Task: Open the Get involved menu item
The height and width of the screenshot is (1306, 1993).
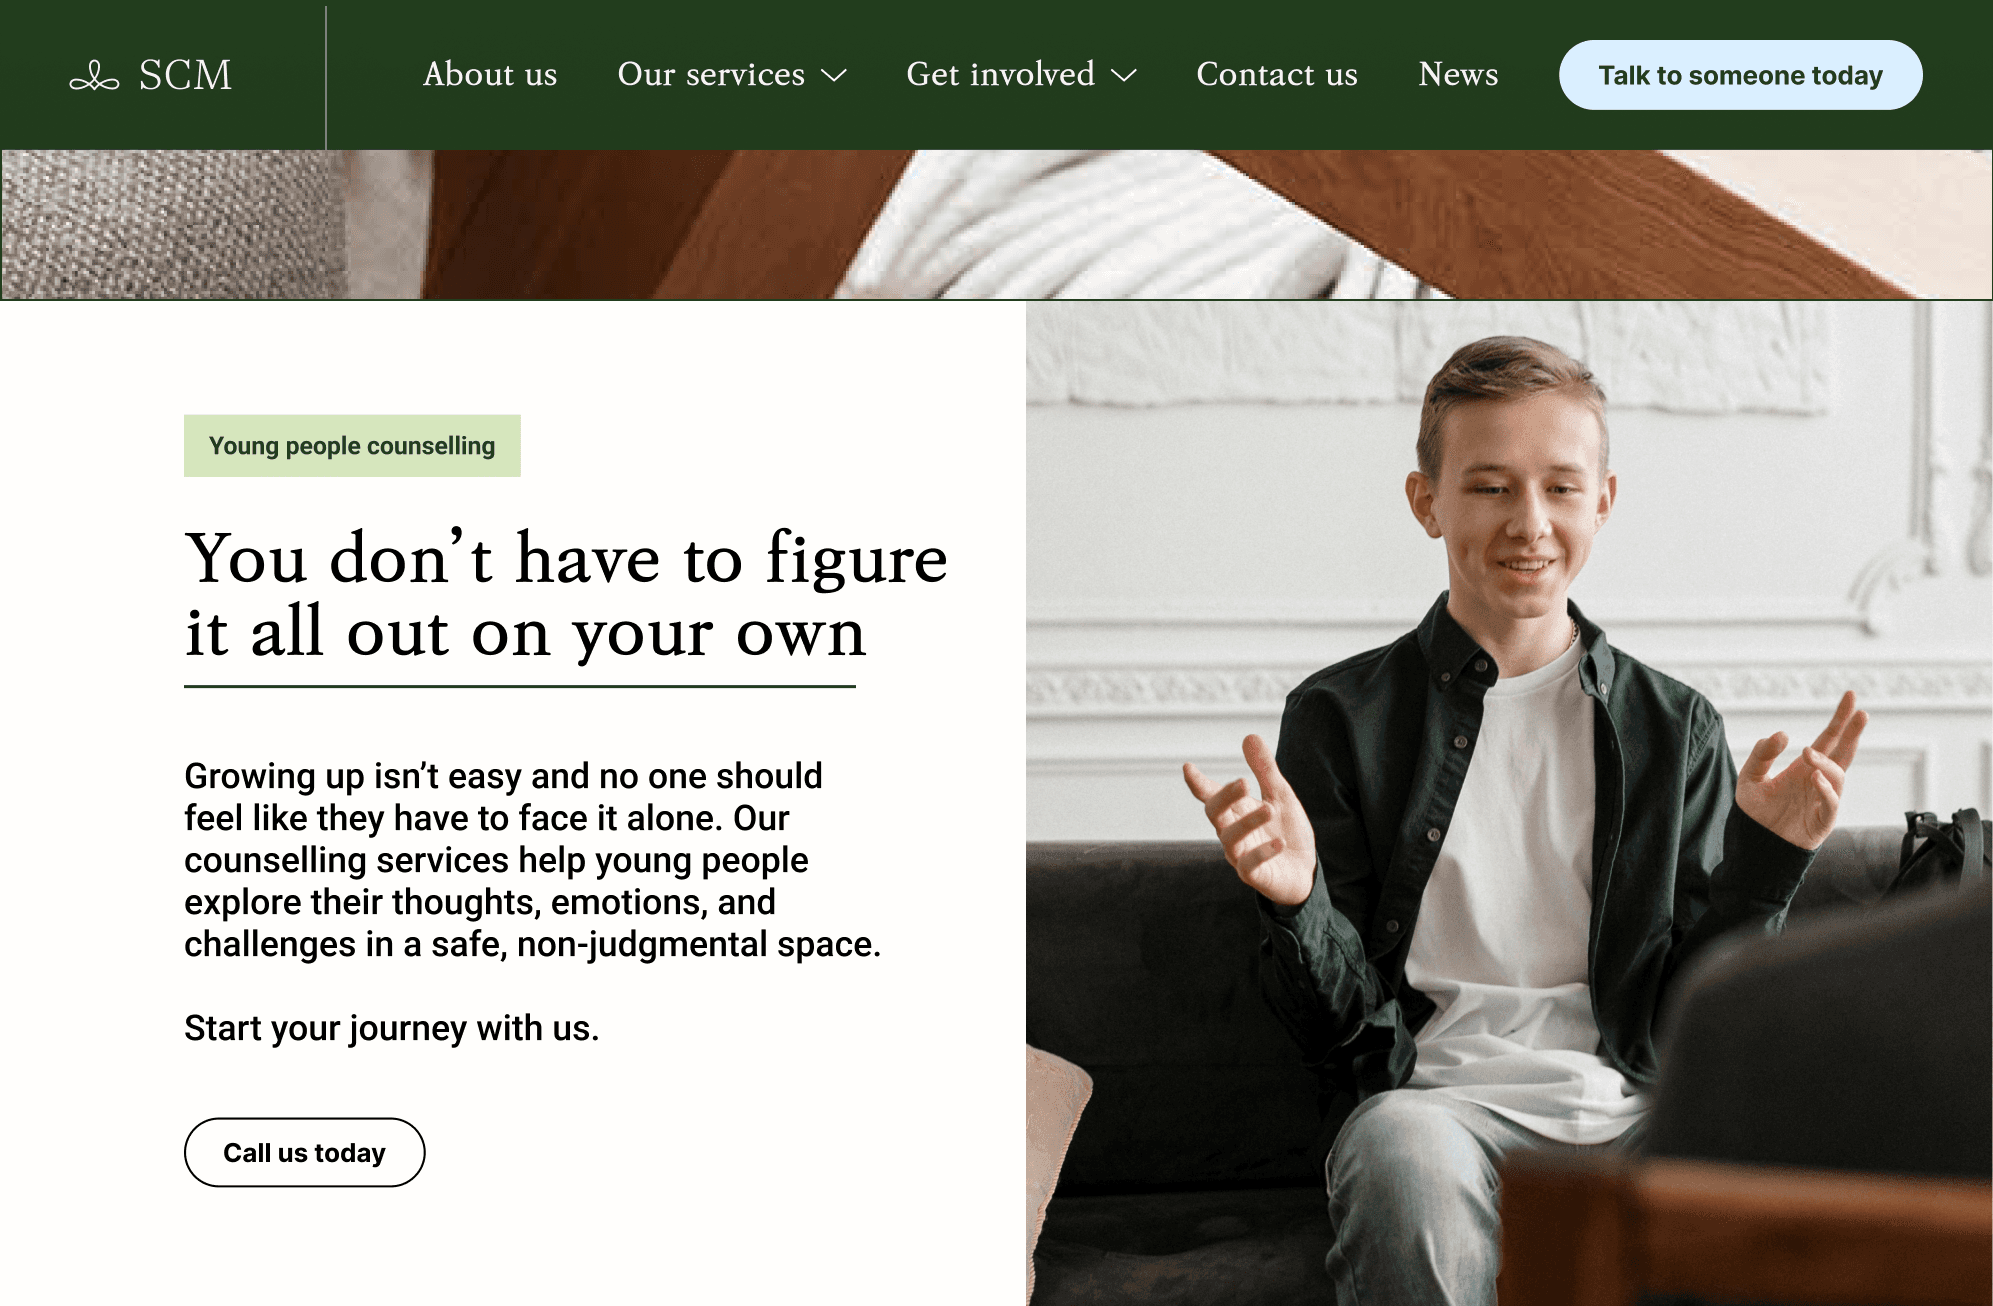Action: (1000, 74)
